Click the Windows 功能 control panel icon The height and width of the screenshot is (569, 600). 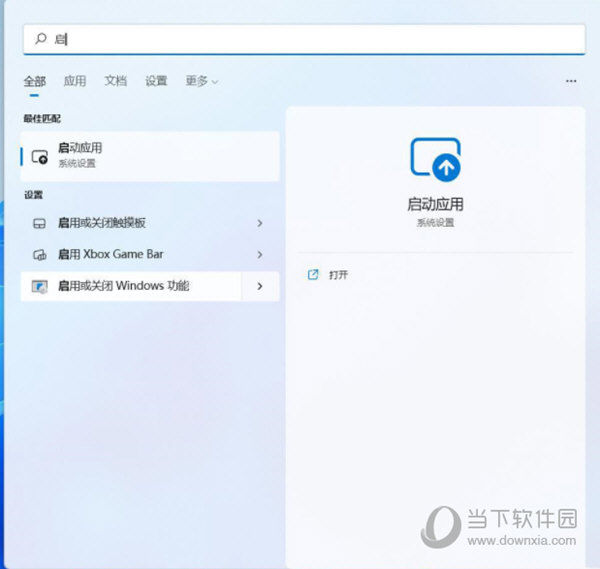point(40,286)
